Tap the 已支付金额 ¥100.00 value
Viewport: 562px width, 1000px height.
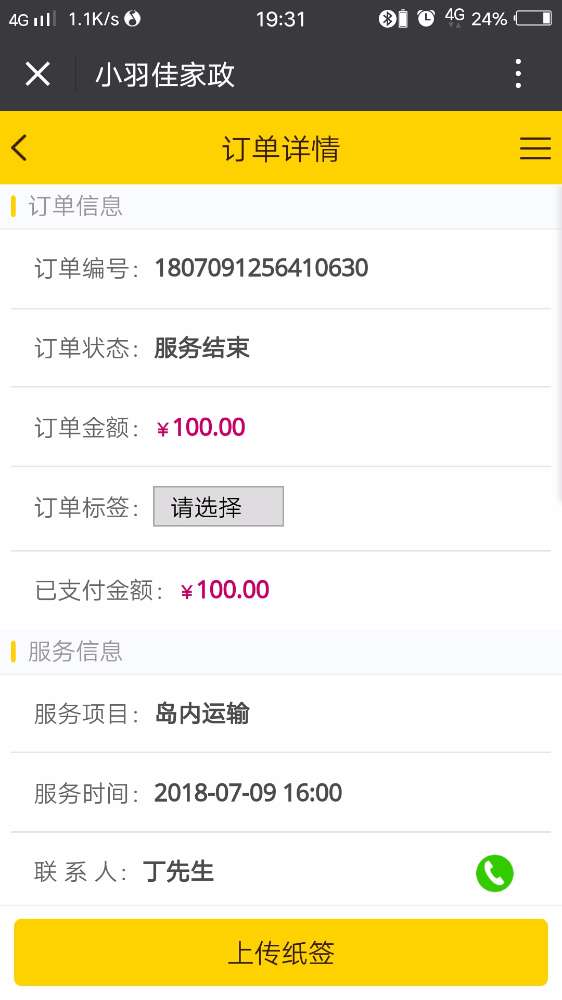[225, 590]
